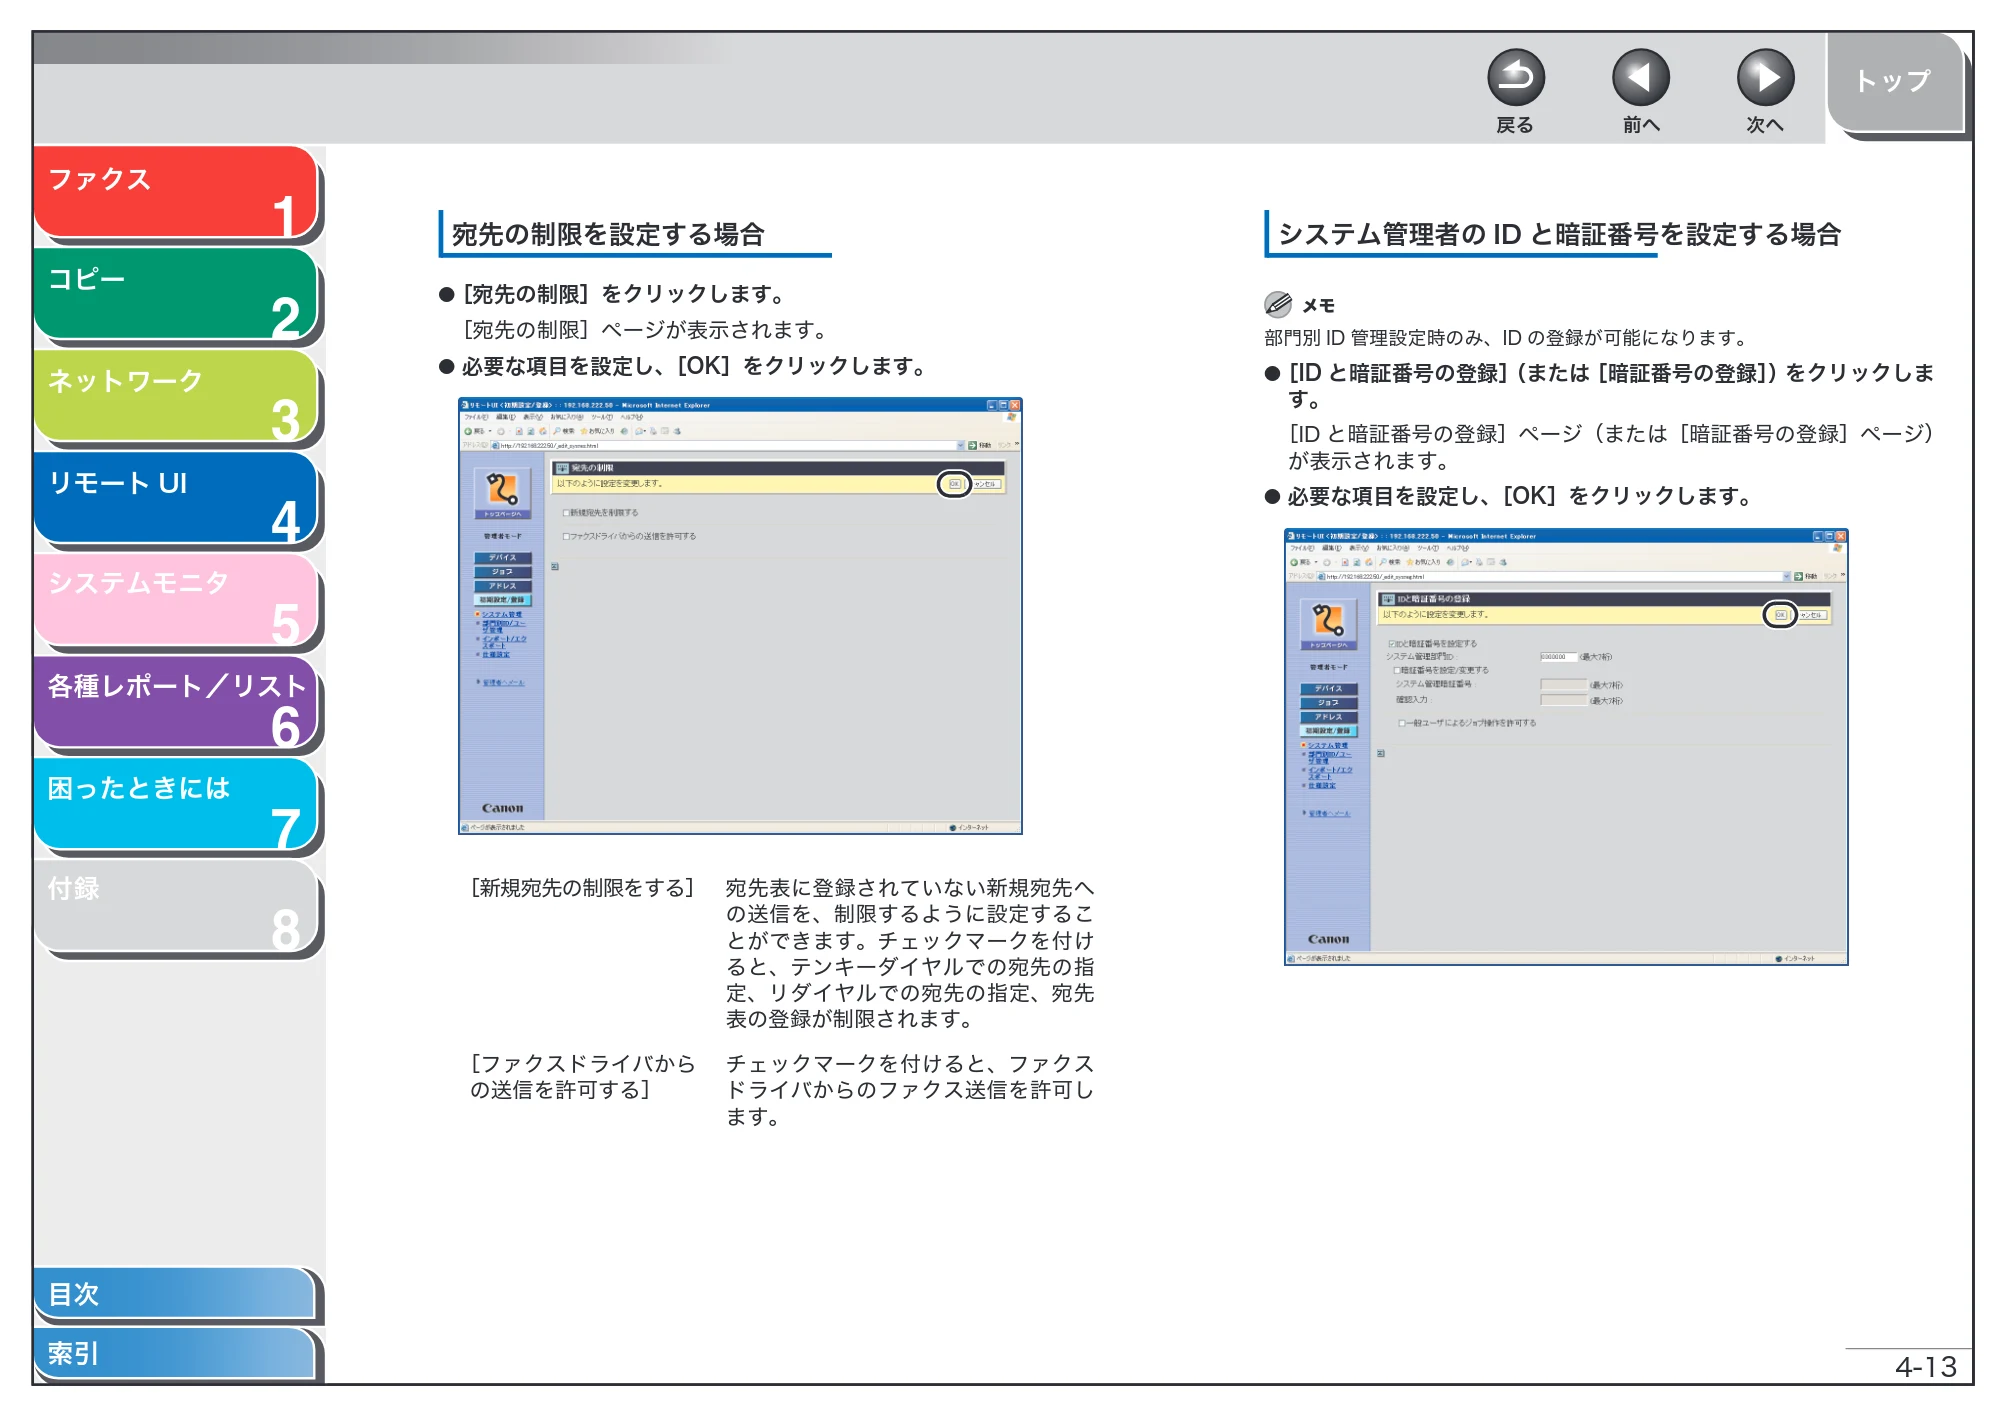Screen dimensions: 2000x1415
Task: Click システム管理部門ID input field
Action: click(x=1558, y=657)
